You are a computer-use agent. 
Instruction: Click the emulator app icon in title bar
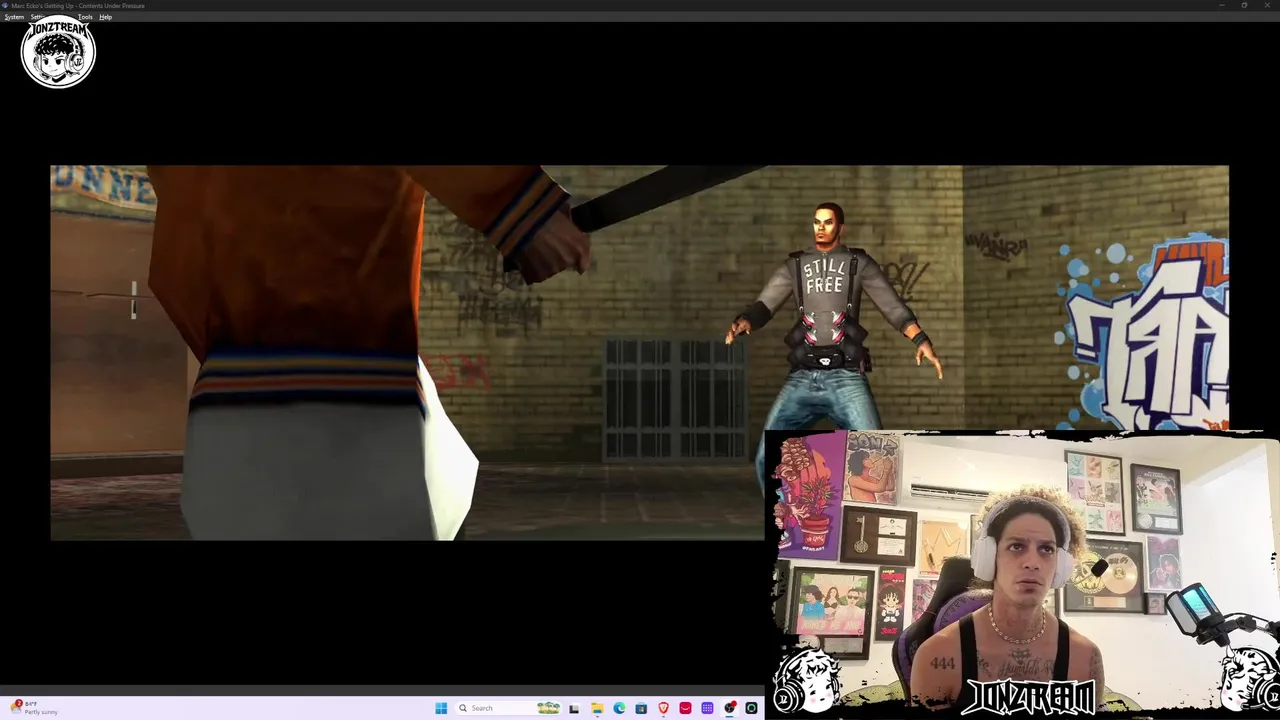pos(5,5)
